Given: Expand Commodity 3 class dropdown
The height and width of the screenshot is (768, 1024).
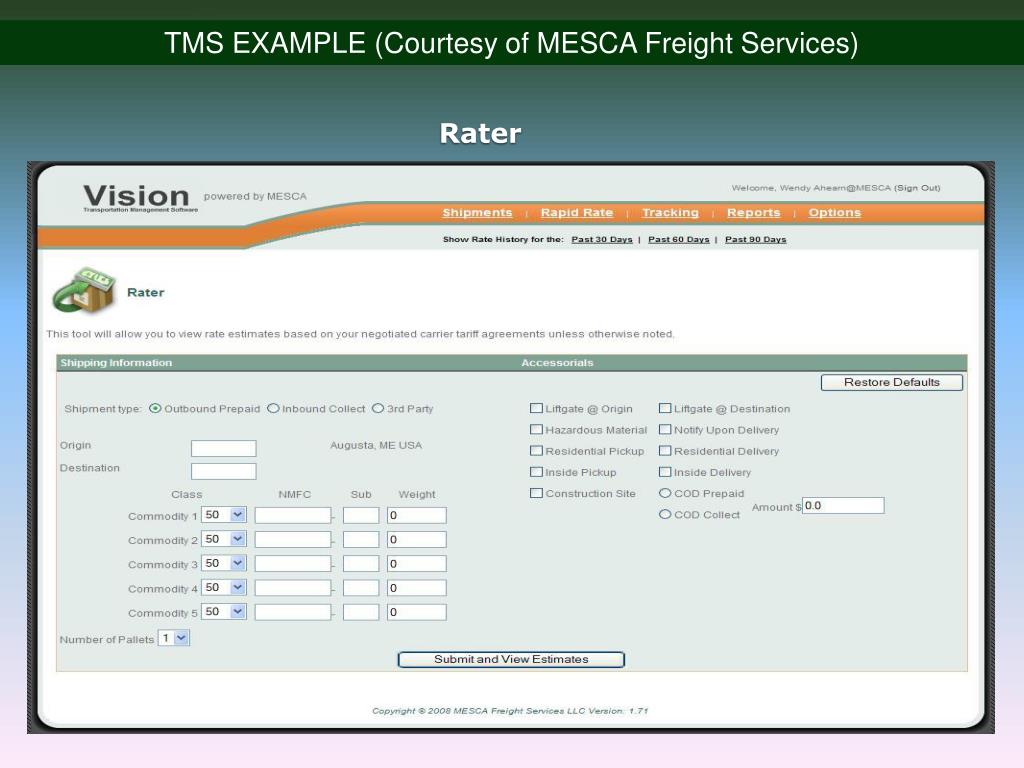Looking at the screenshot, I should tap(224, 564).
